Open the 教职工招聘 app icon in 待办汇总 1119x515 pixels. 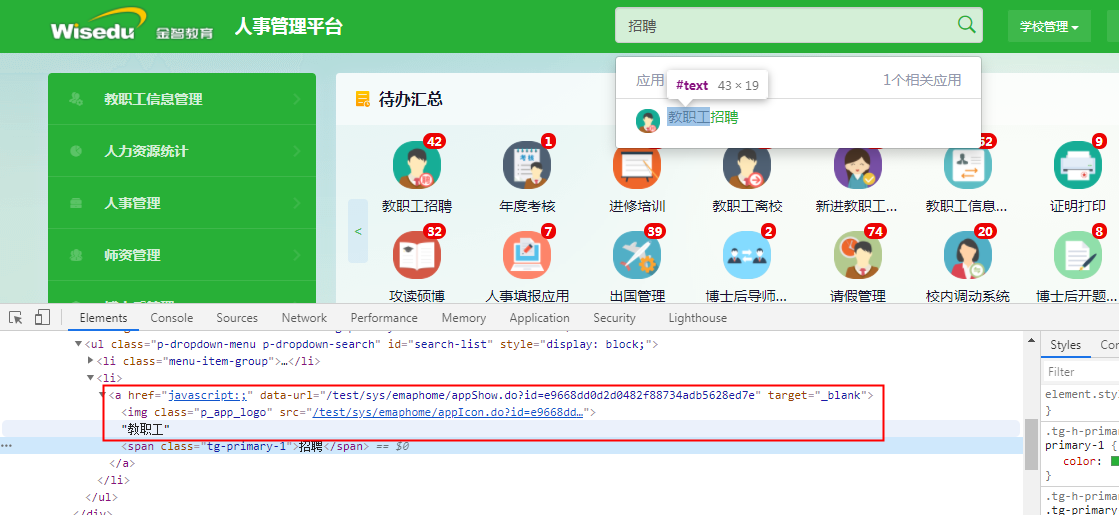pyautogui.click(x=417, y=165)
